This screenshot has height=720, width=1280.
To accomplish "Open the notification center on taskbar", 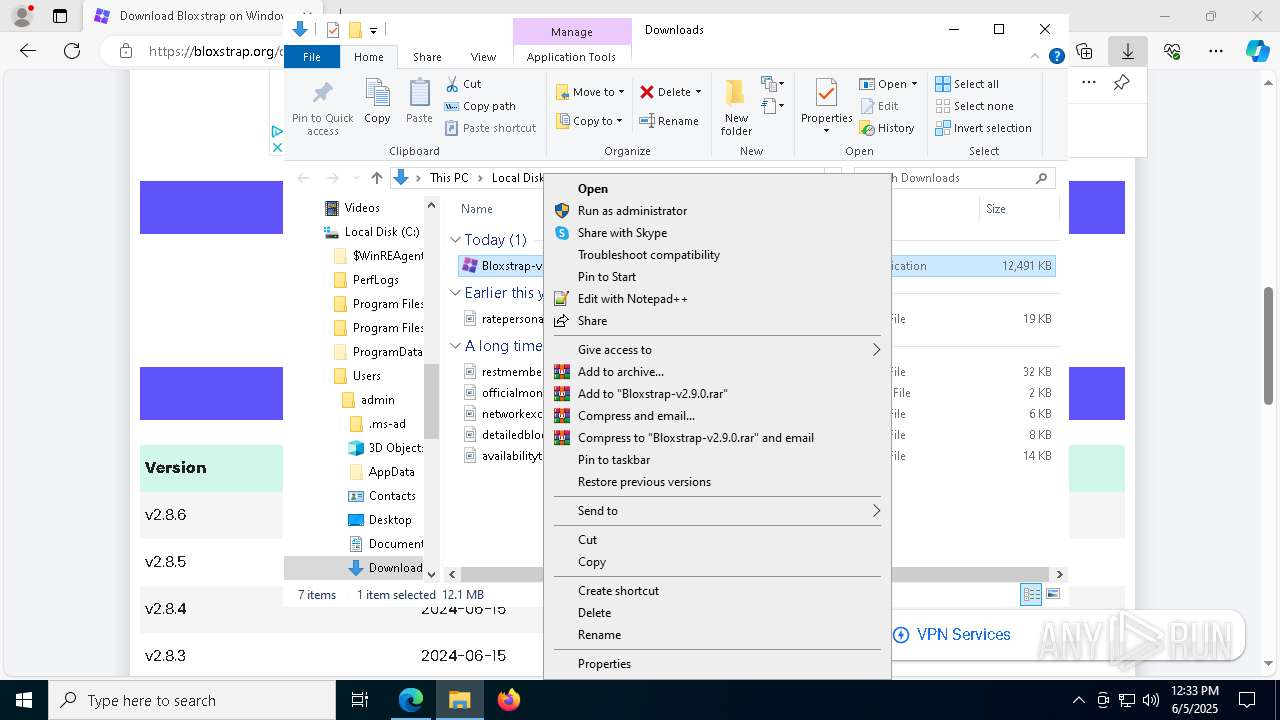I will 1247,700.
